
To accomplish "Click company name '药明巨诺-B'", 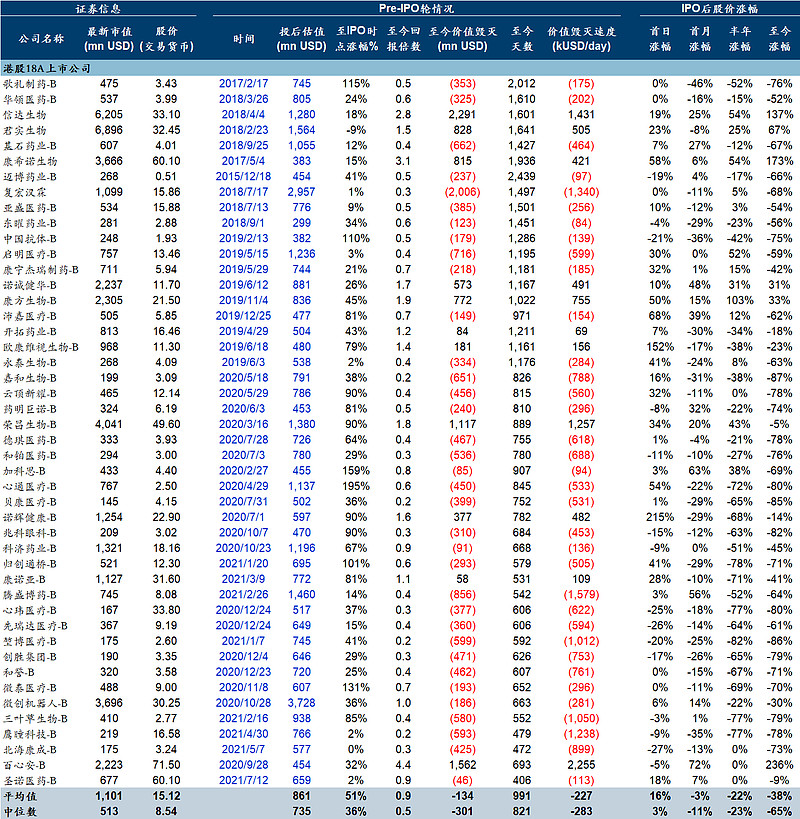I will 30,409.
